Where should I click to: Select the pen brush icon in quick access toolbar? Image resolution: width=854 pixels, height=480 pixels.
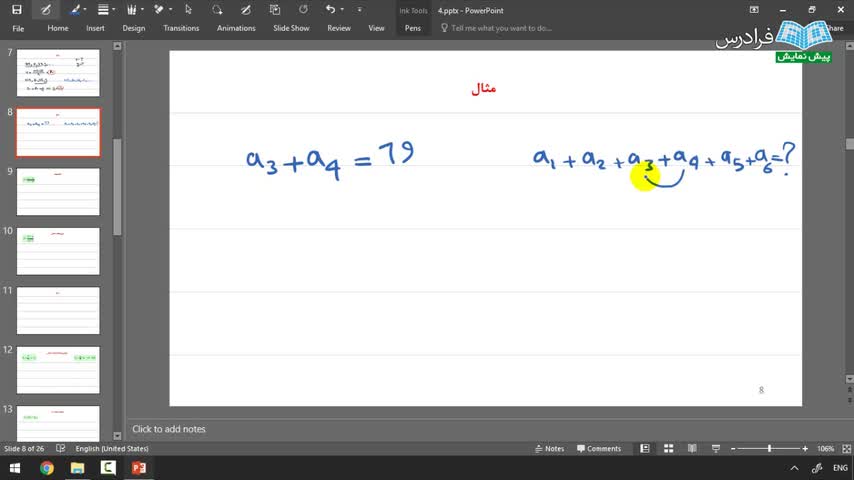[x=75, y=10]
